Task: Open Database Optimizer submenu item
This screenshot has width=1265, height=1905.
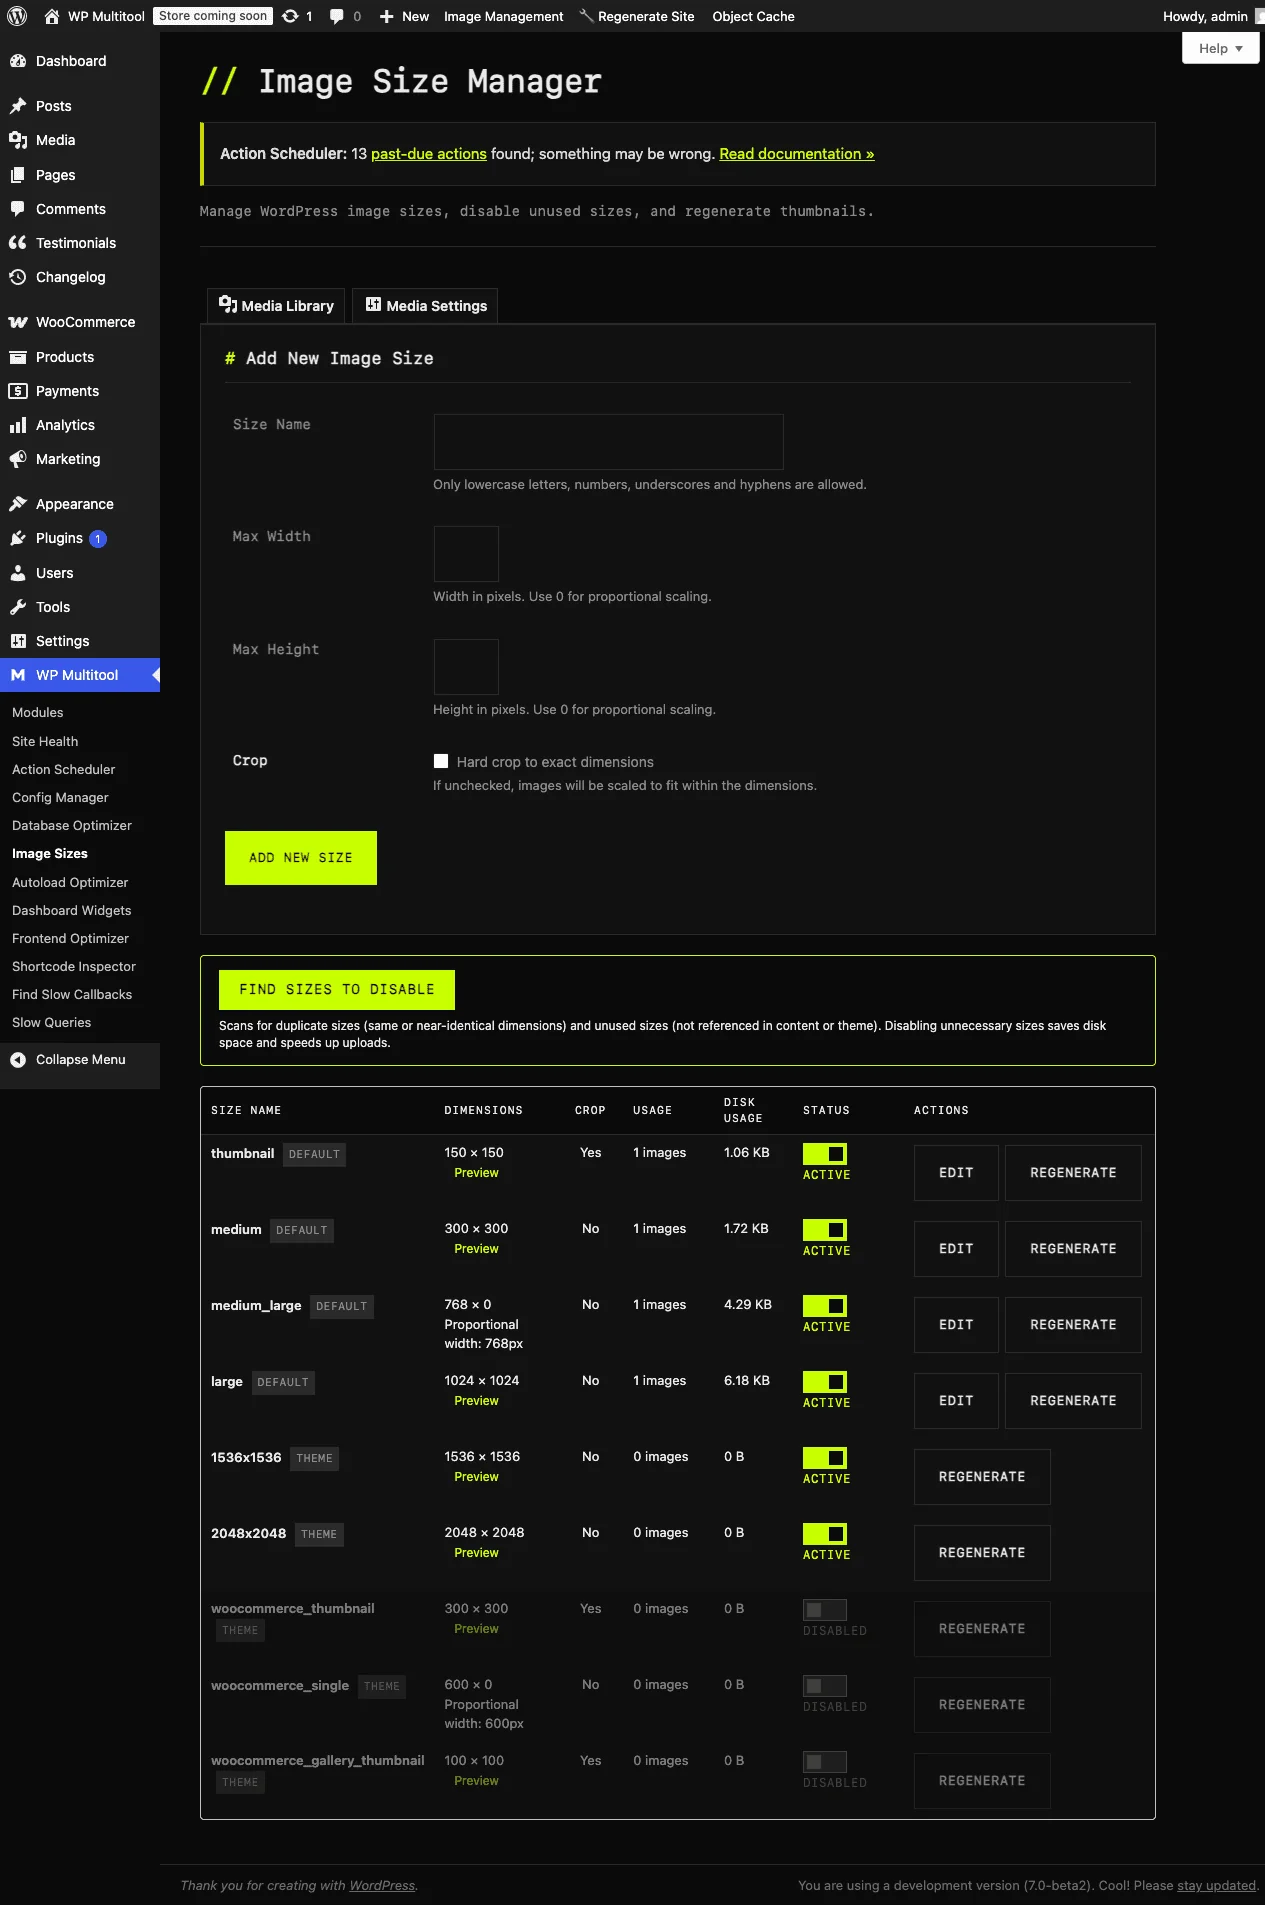Action: [x=72, y=825]
